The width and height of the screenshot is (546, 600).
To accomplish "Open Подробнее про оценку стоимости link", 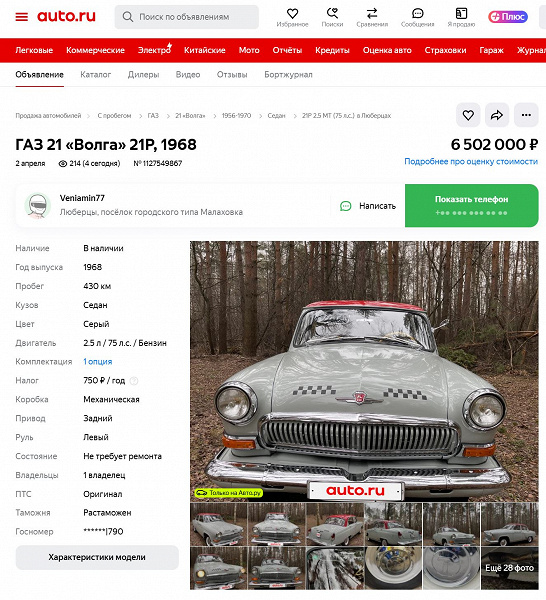I will click(x=471, y=161).
